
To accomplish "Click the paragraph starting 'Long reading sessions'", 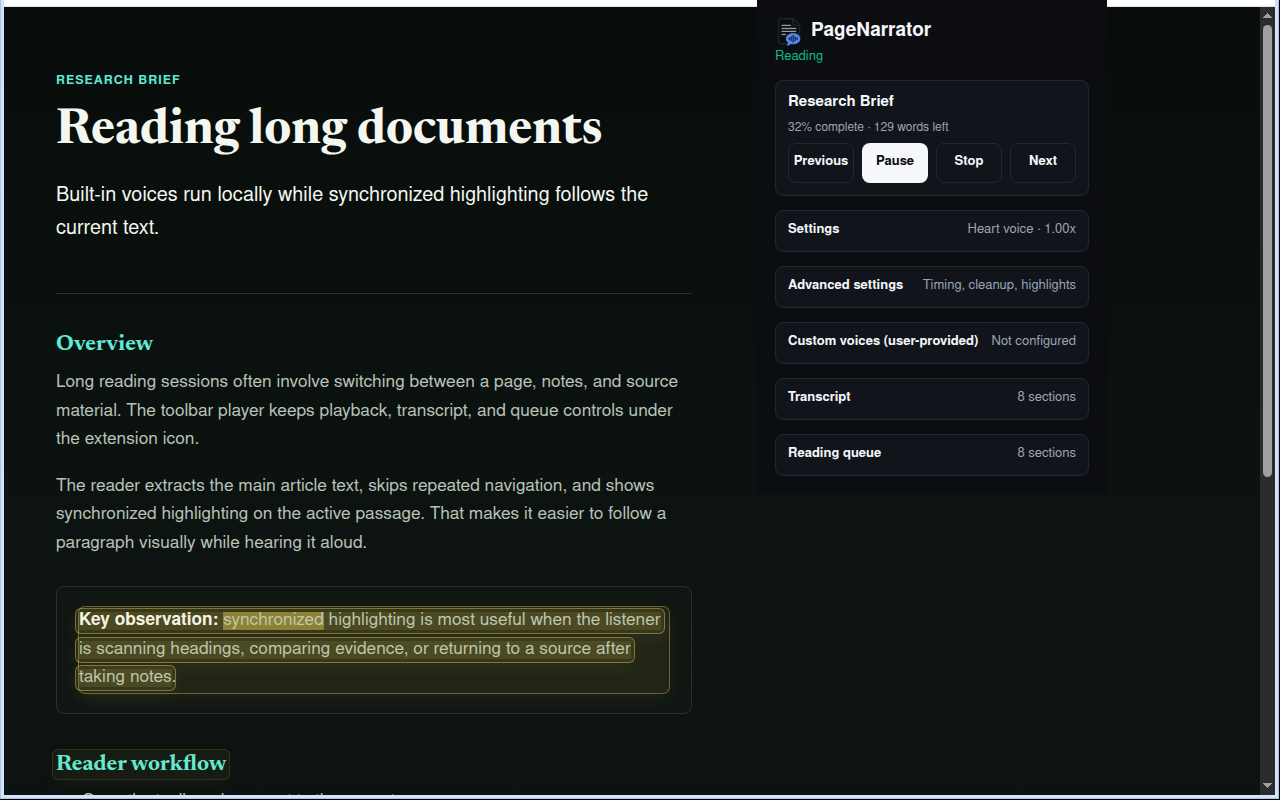I will (366, 410).
